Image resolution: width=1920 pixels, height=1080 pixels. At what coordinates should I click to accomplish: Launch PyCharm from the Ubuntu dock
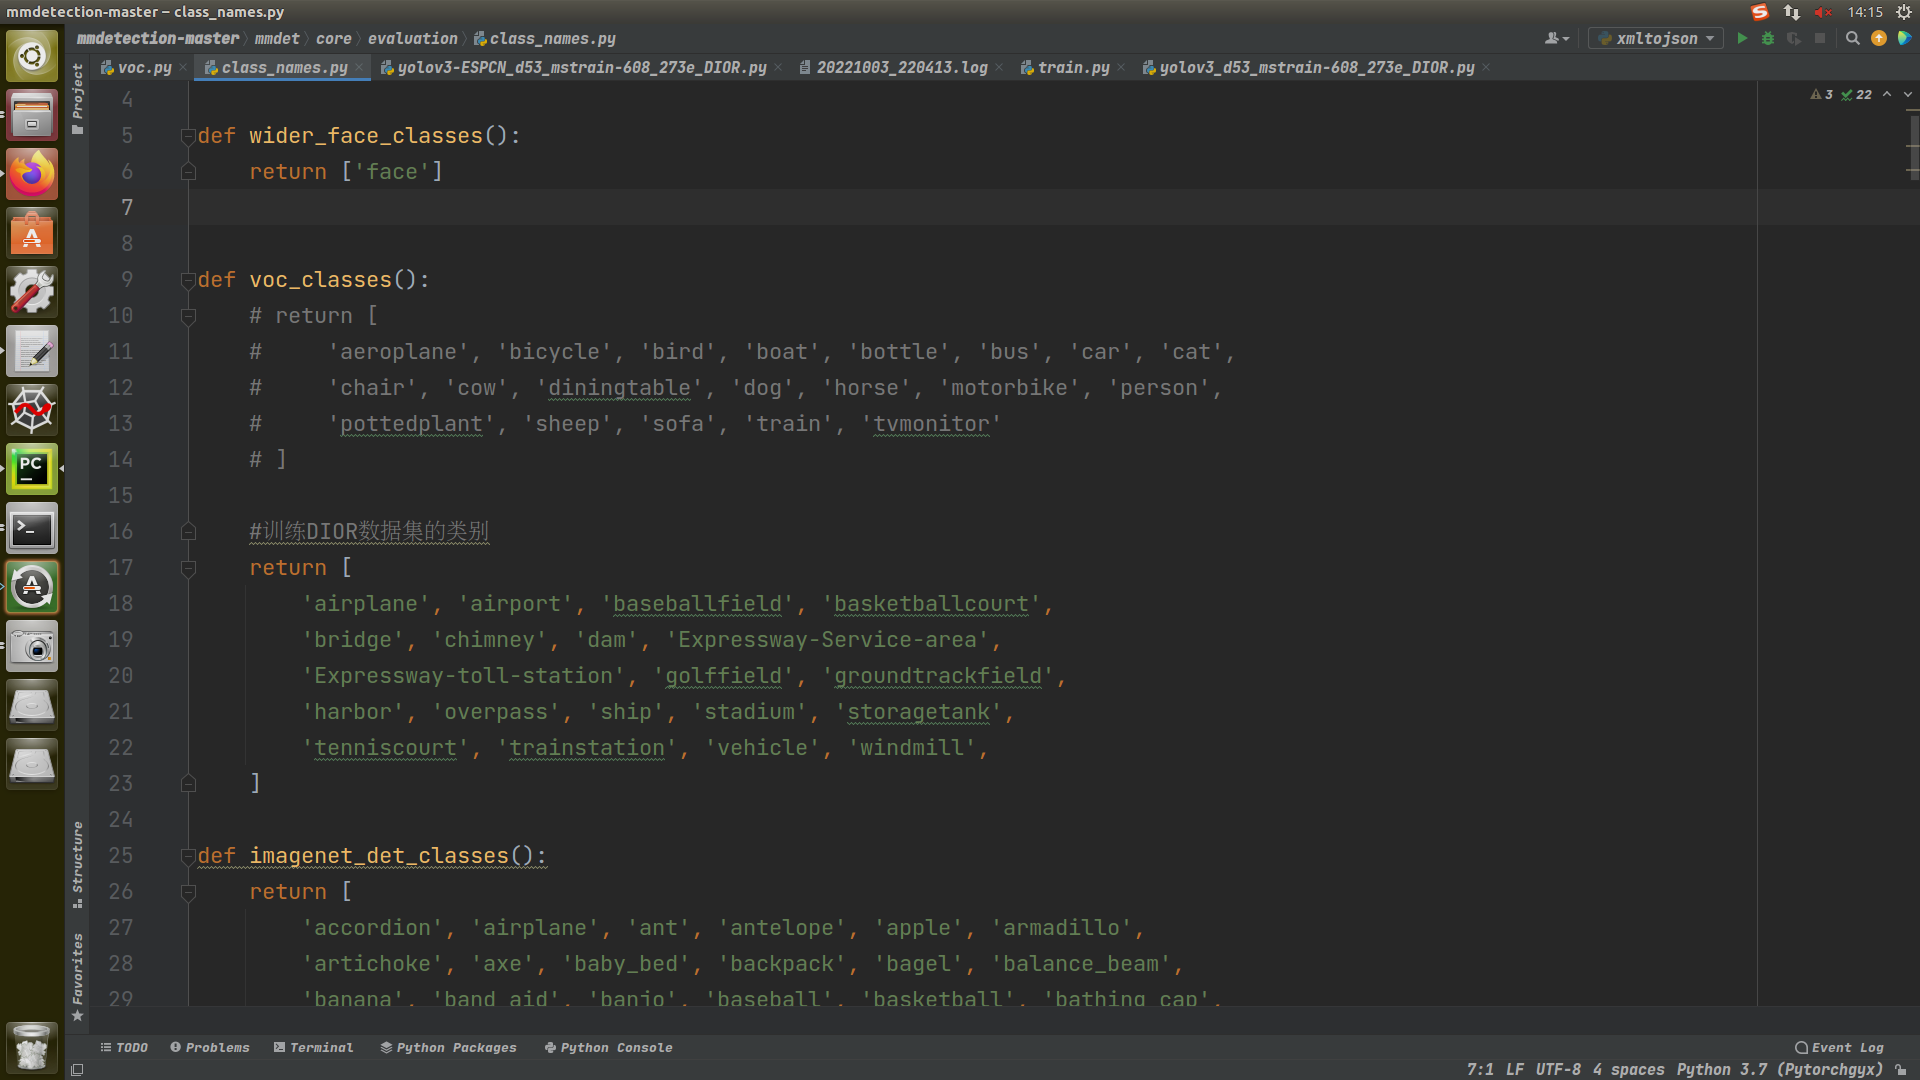(32, 469)
